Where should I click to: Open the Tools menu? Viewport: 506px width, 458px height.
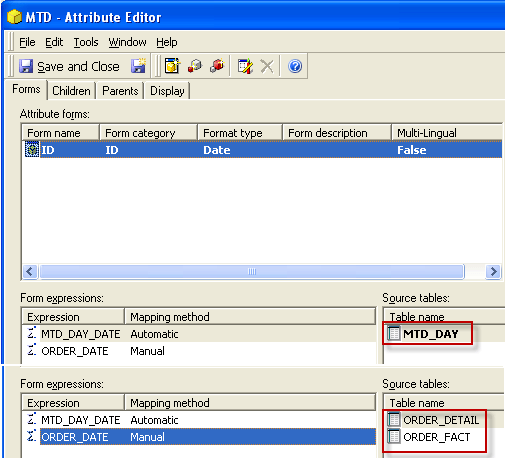86,42
